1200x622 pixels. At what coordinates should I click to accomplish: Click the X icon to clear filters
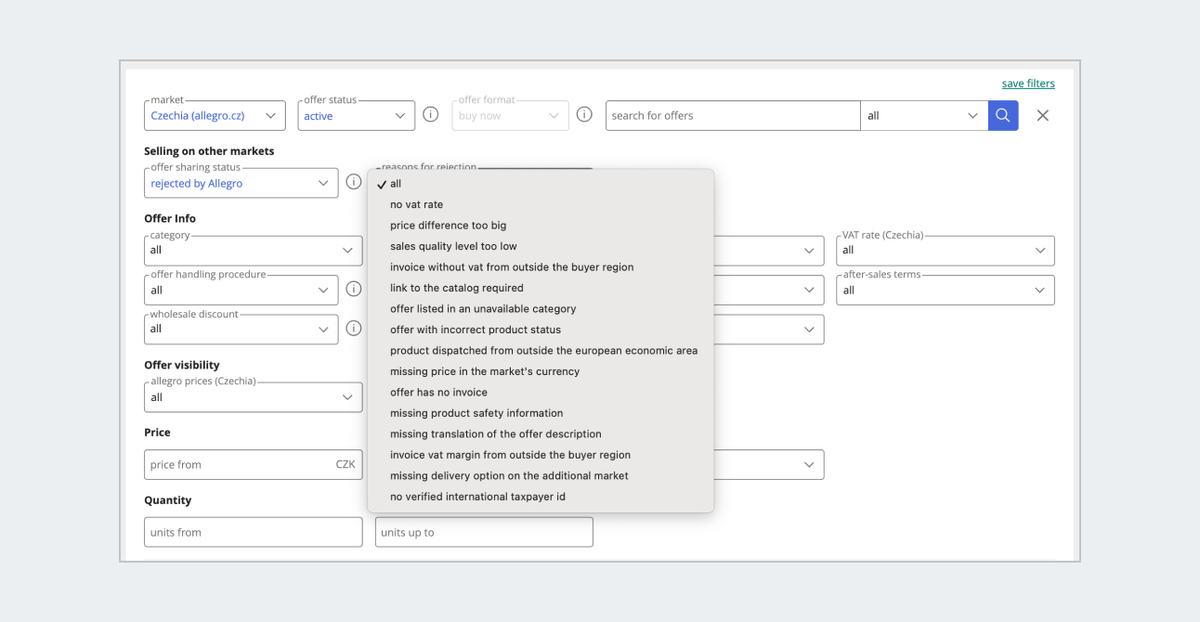tap(1042, 116)
